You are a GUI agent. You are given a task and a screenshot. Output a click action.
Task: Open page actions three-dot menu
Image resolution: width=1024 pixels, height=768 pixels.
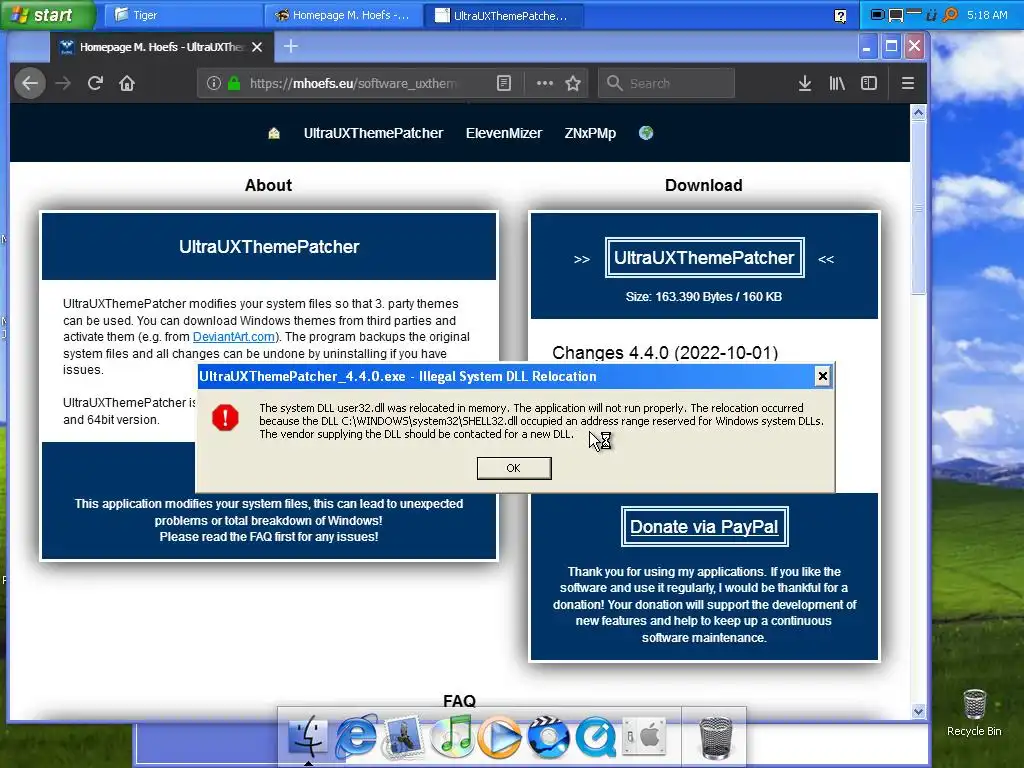(545, 83)
